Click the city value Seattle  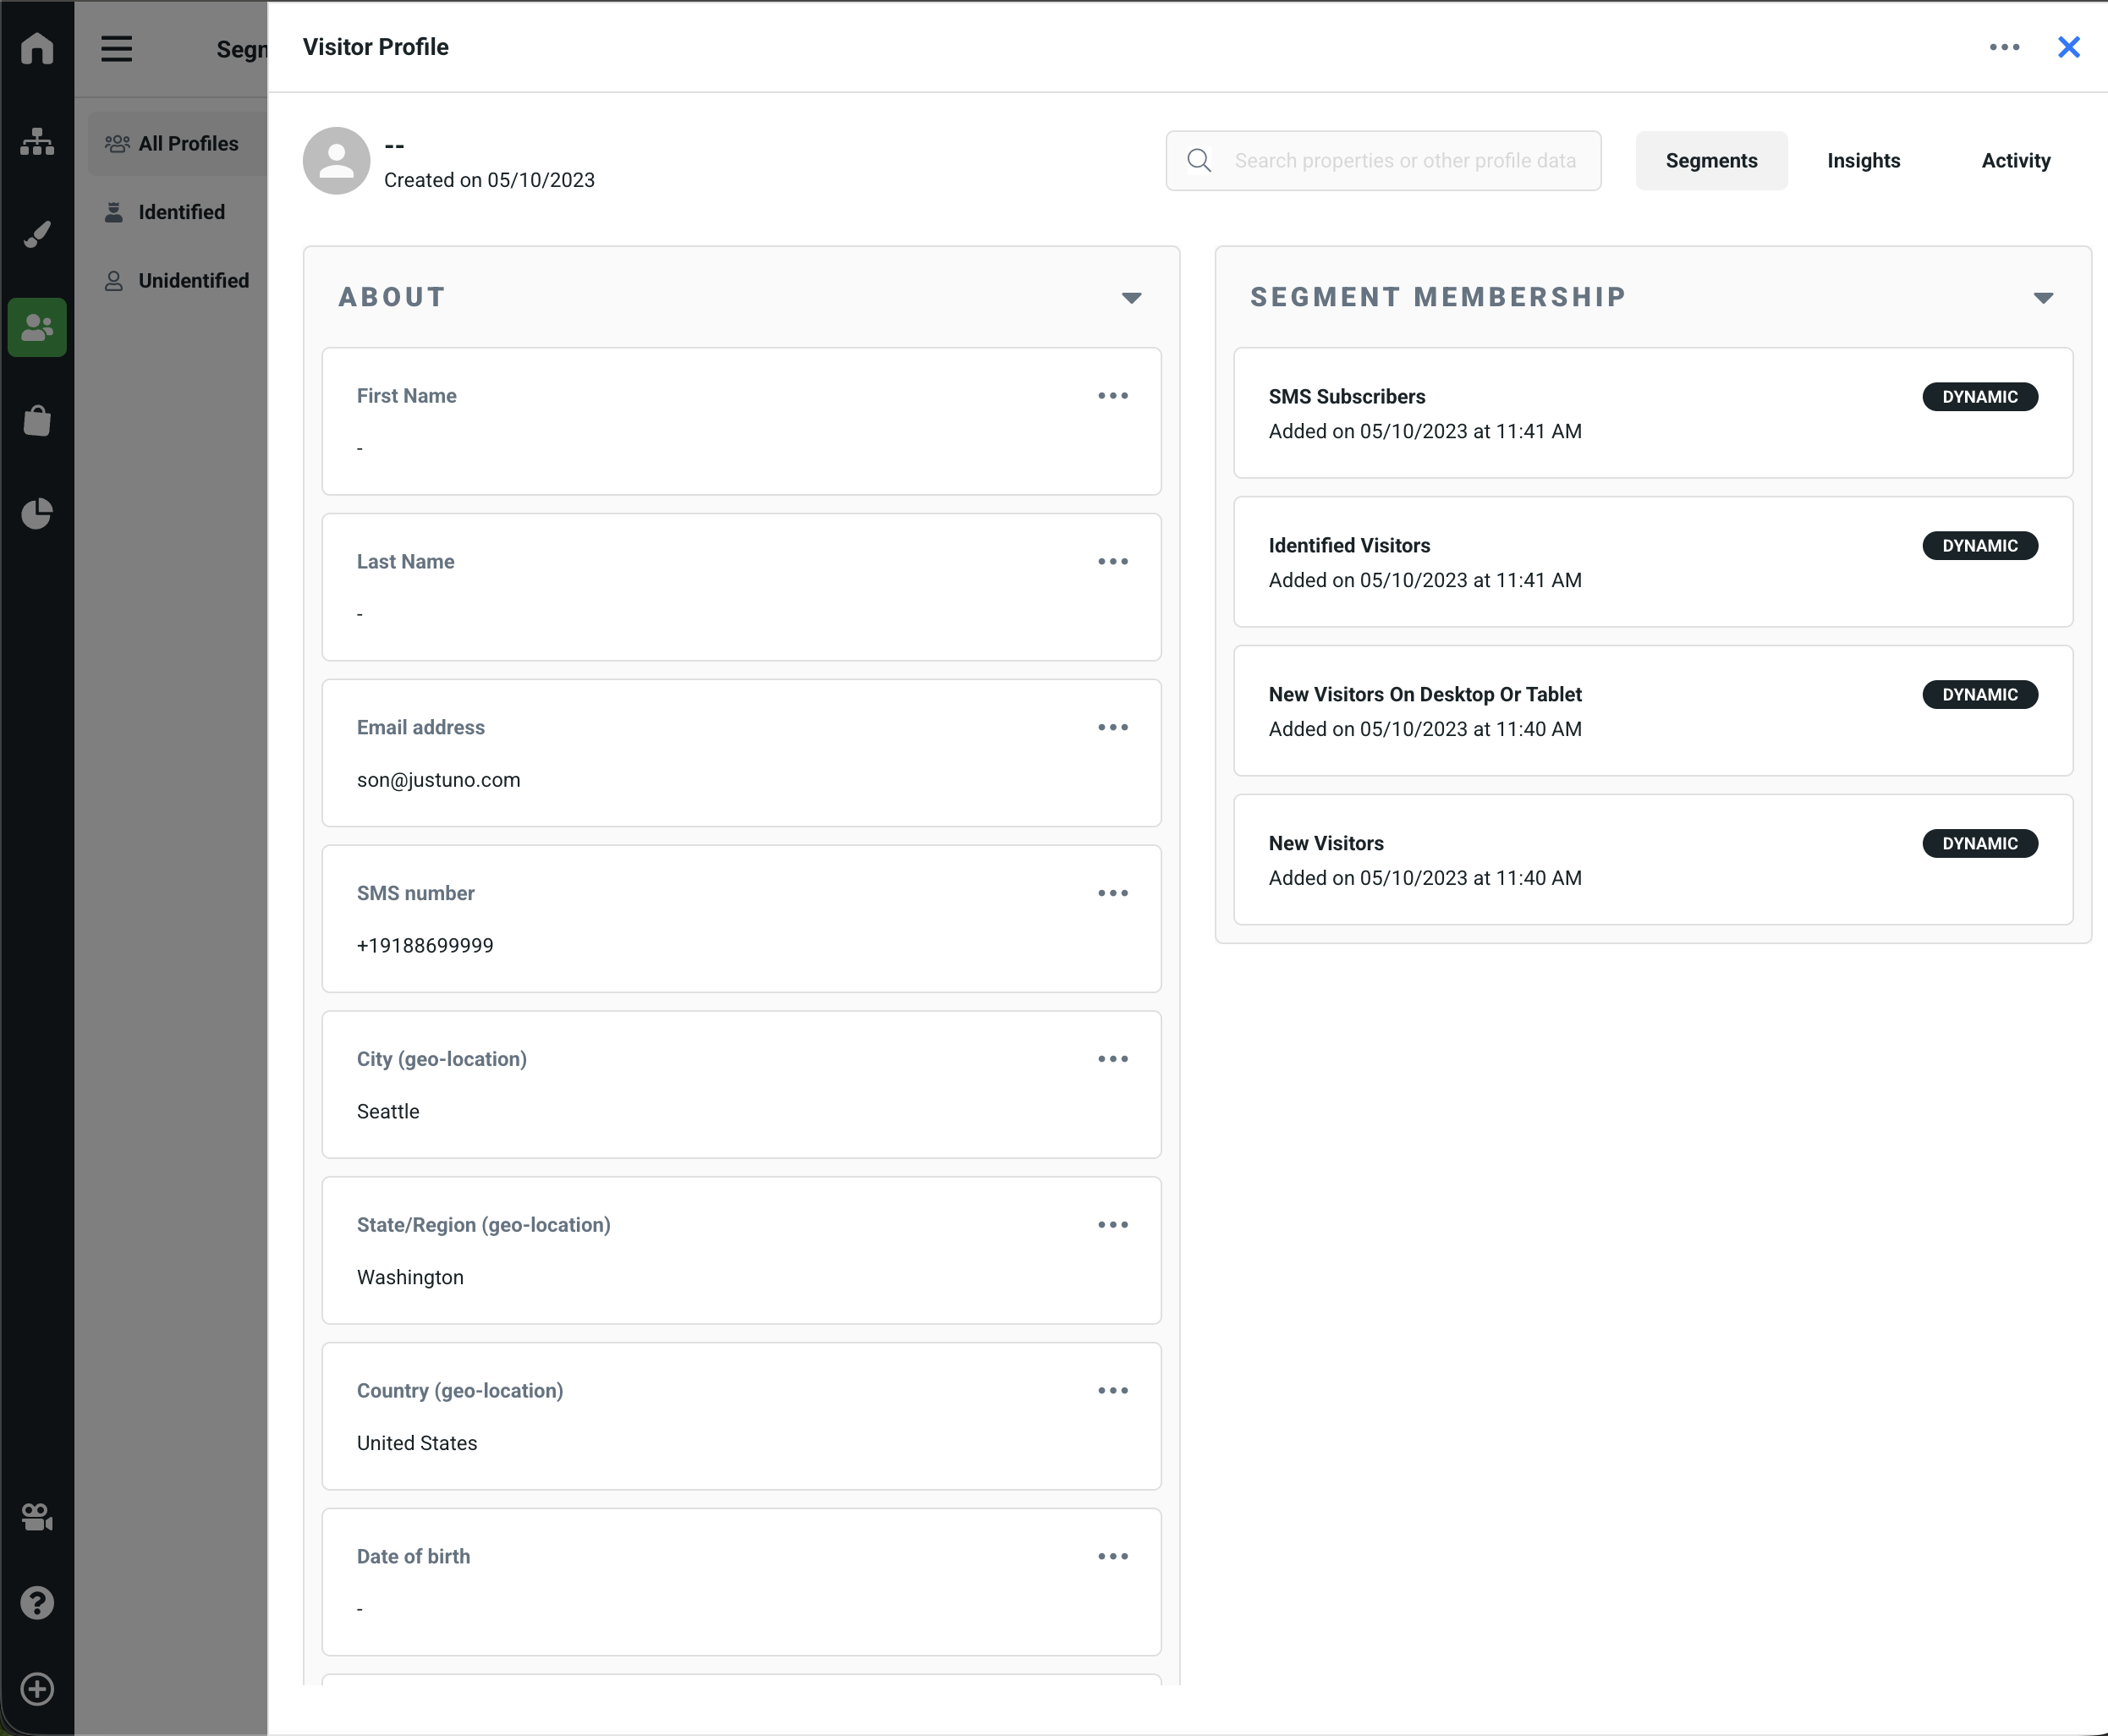(x=388, y=1112)
